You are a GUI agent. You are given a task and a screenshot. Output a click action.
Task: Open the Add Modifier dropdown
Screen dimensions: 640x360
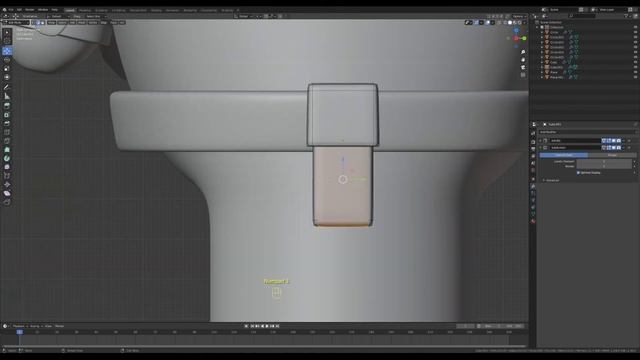[587, 132]
